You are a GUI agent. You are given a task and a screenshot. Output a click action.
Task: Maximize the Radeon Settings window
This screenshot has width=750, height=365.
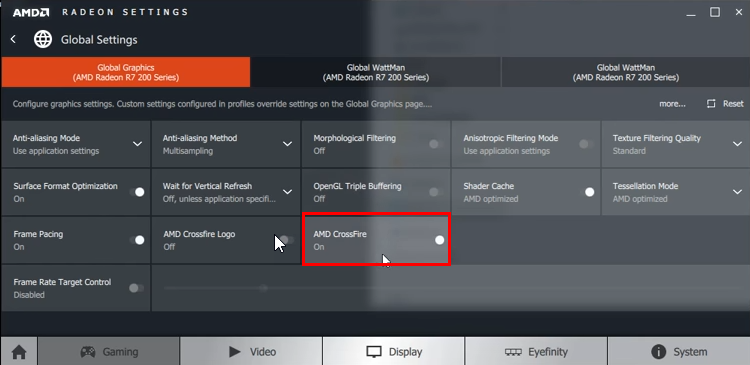coord(715,12)
